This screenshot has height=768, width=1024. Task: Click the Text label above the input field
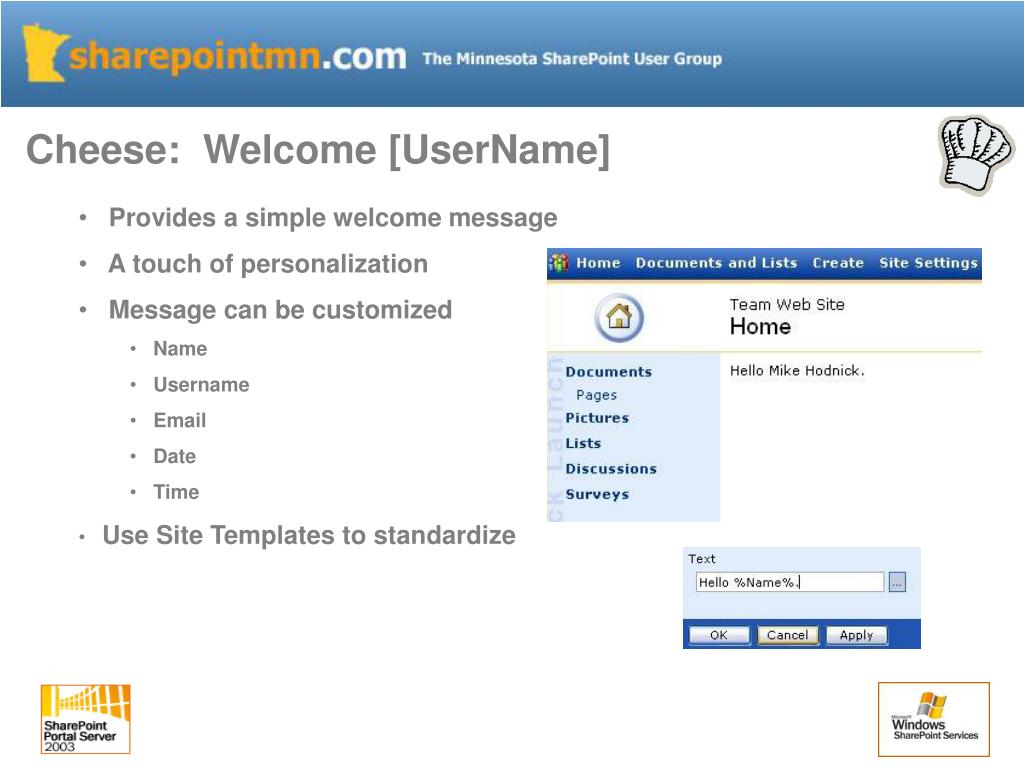(x=701, y=559)
